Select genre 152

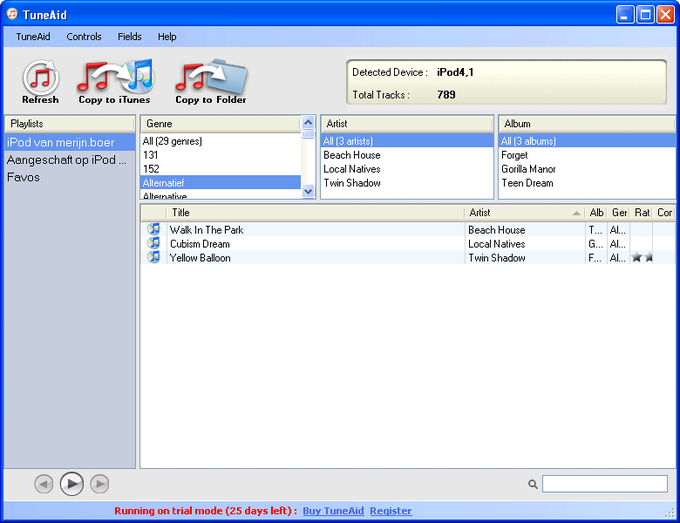coord(221,169)
